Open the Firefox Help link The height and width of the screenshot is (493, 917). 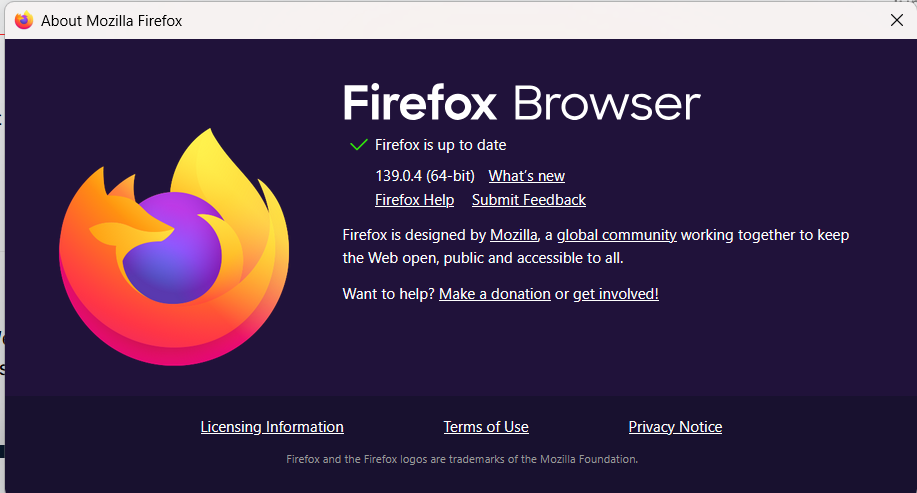click(x=415, y=200)
